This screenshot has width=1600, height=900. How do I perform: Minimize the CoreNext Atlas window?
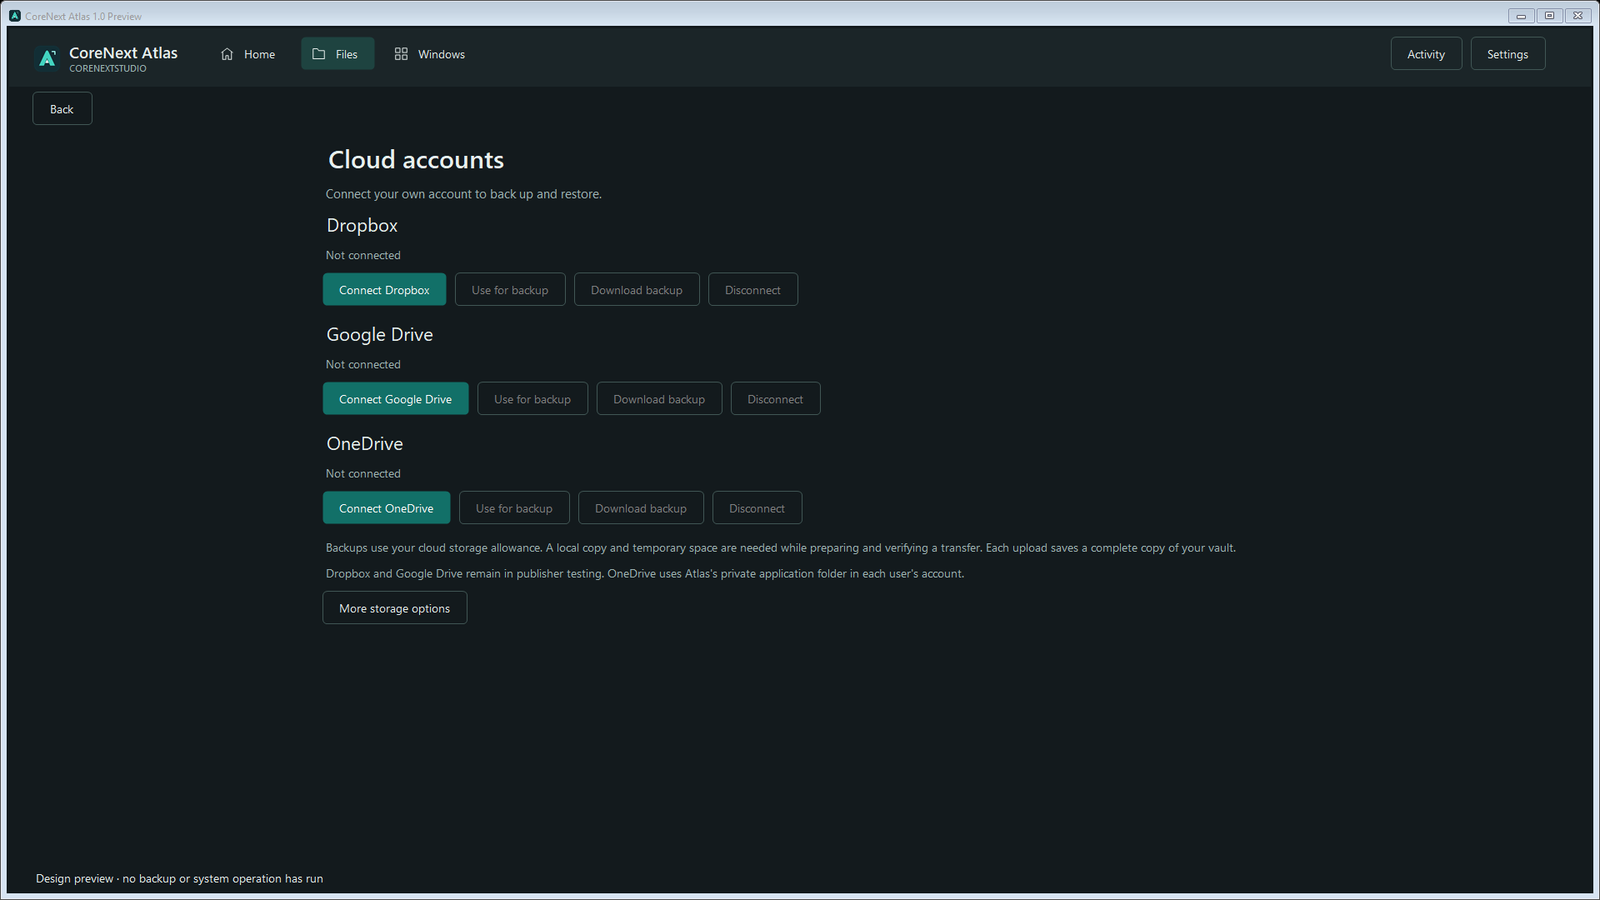click(1521, 16)
